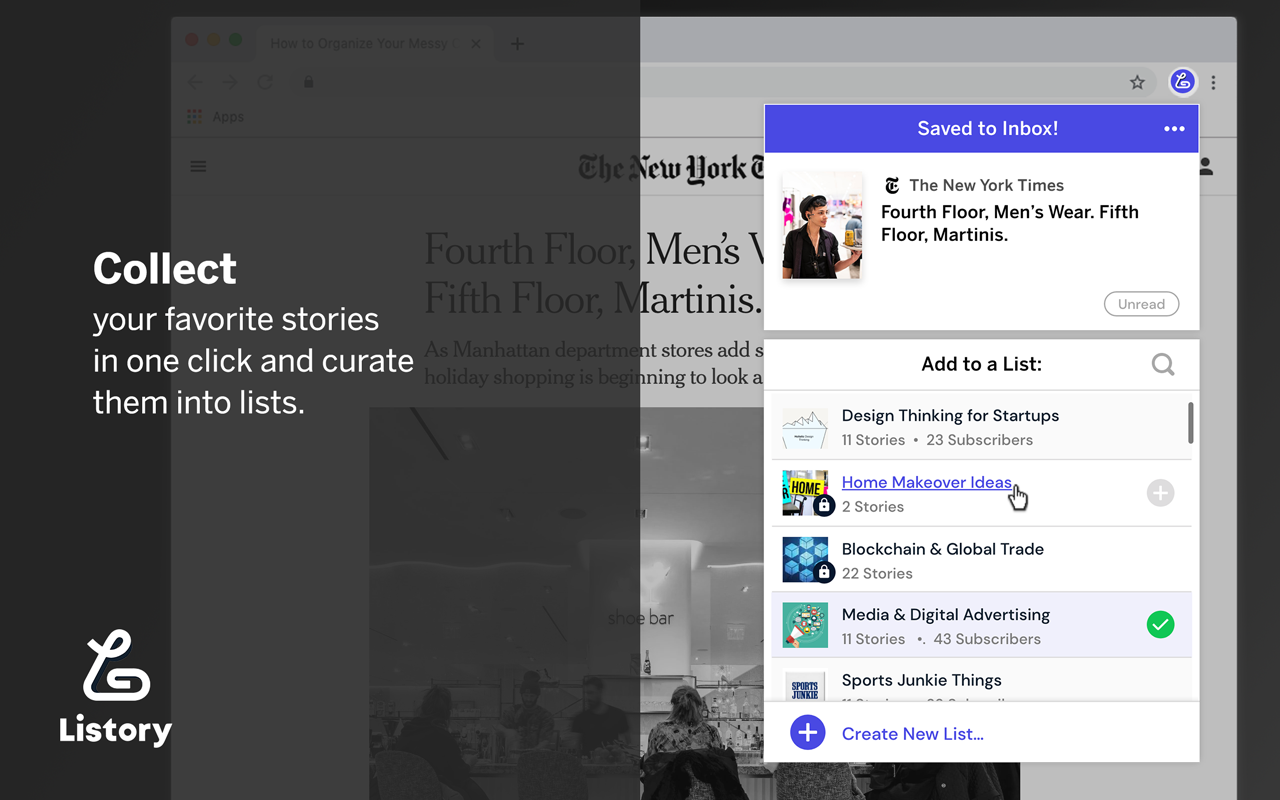Click '2 Stories' under Home Makeover Ideas
Viewport: 1280px width, 800px height.
coord(873,507)
